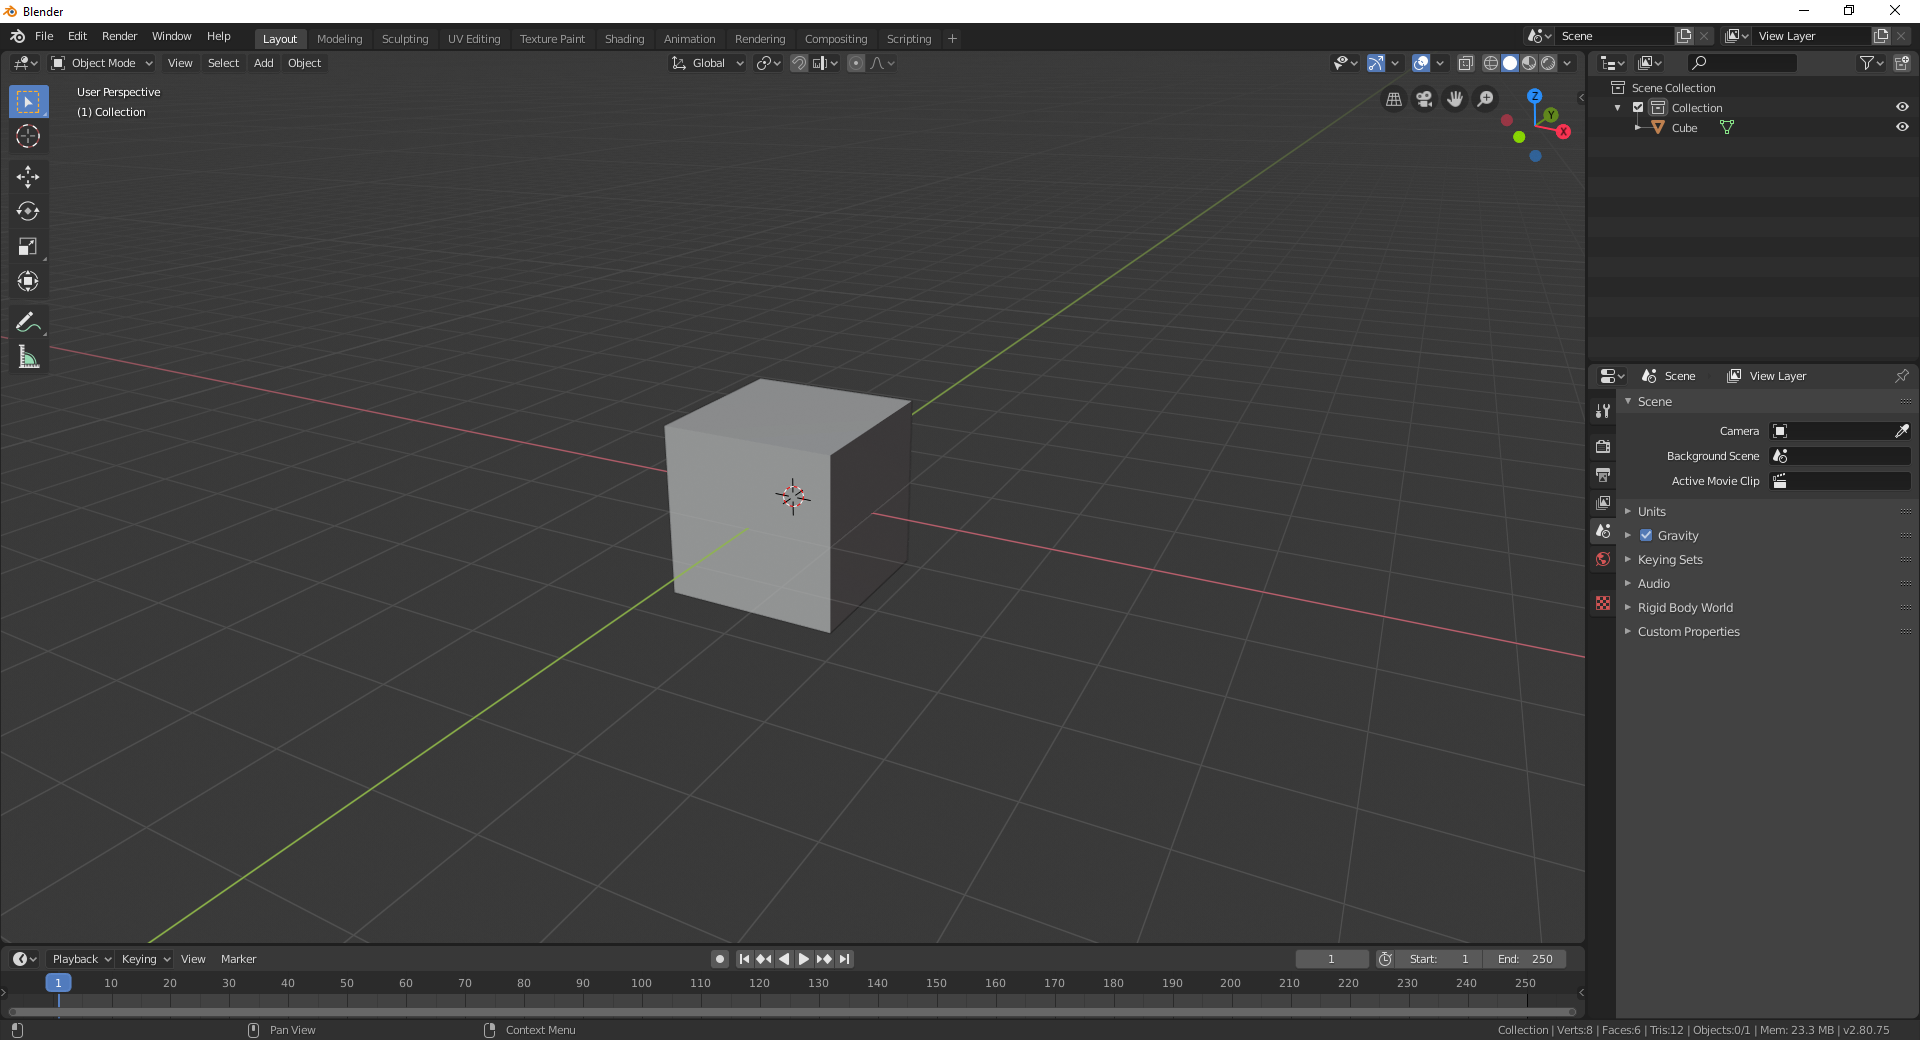The image size is (1920, 1040).
Task: Hide the Cube with eye icon
Action: pos(1902,127)
